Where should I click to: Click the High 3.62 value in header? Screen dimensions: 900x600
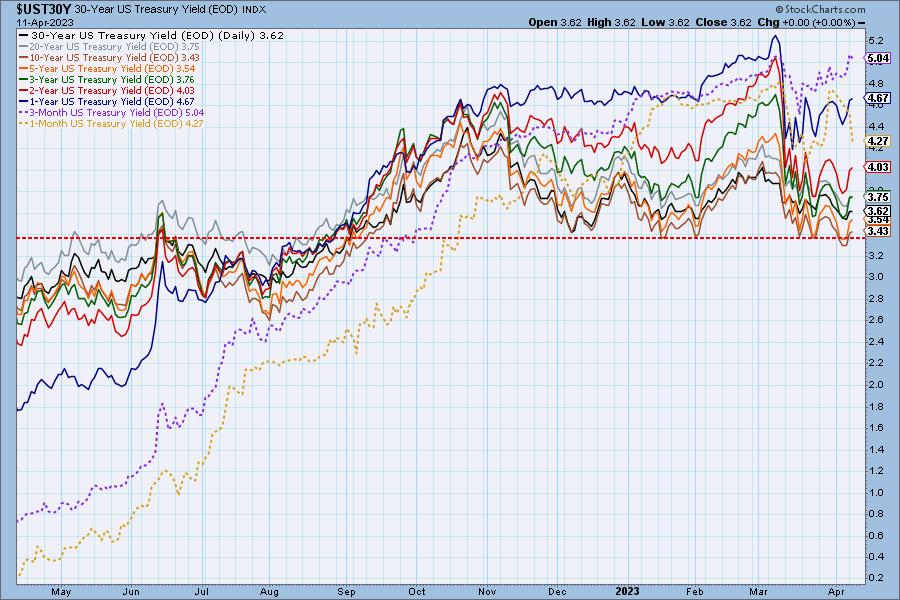tap(611, 22)
